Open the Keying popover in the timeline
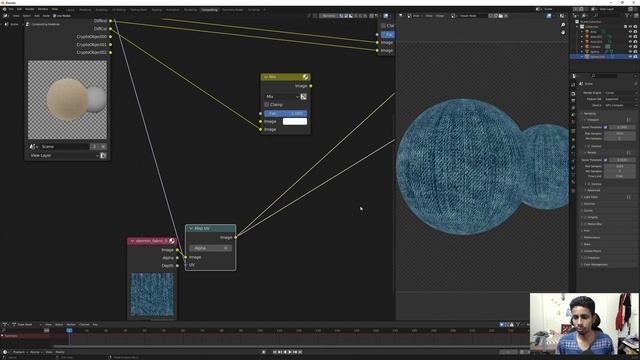Viewport: 640px width, 360px height. (x=35, y=352)
